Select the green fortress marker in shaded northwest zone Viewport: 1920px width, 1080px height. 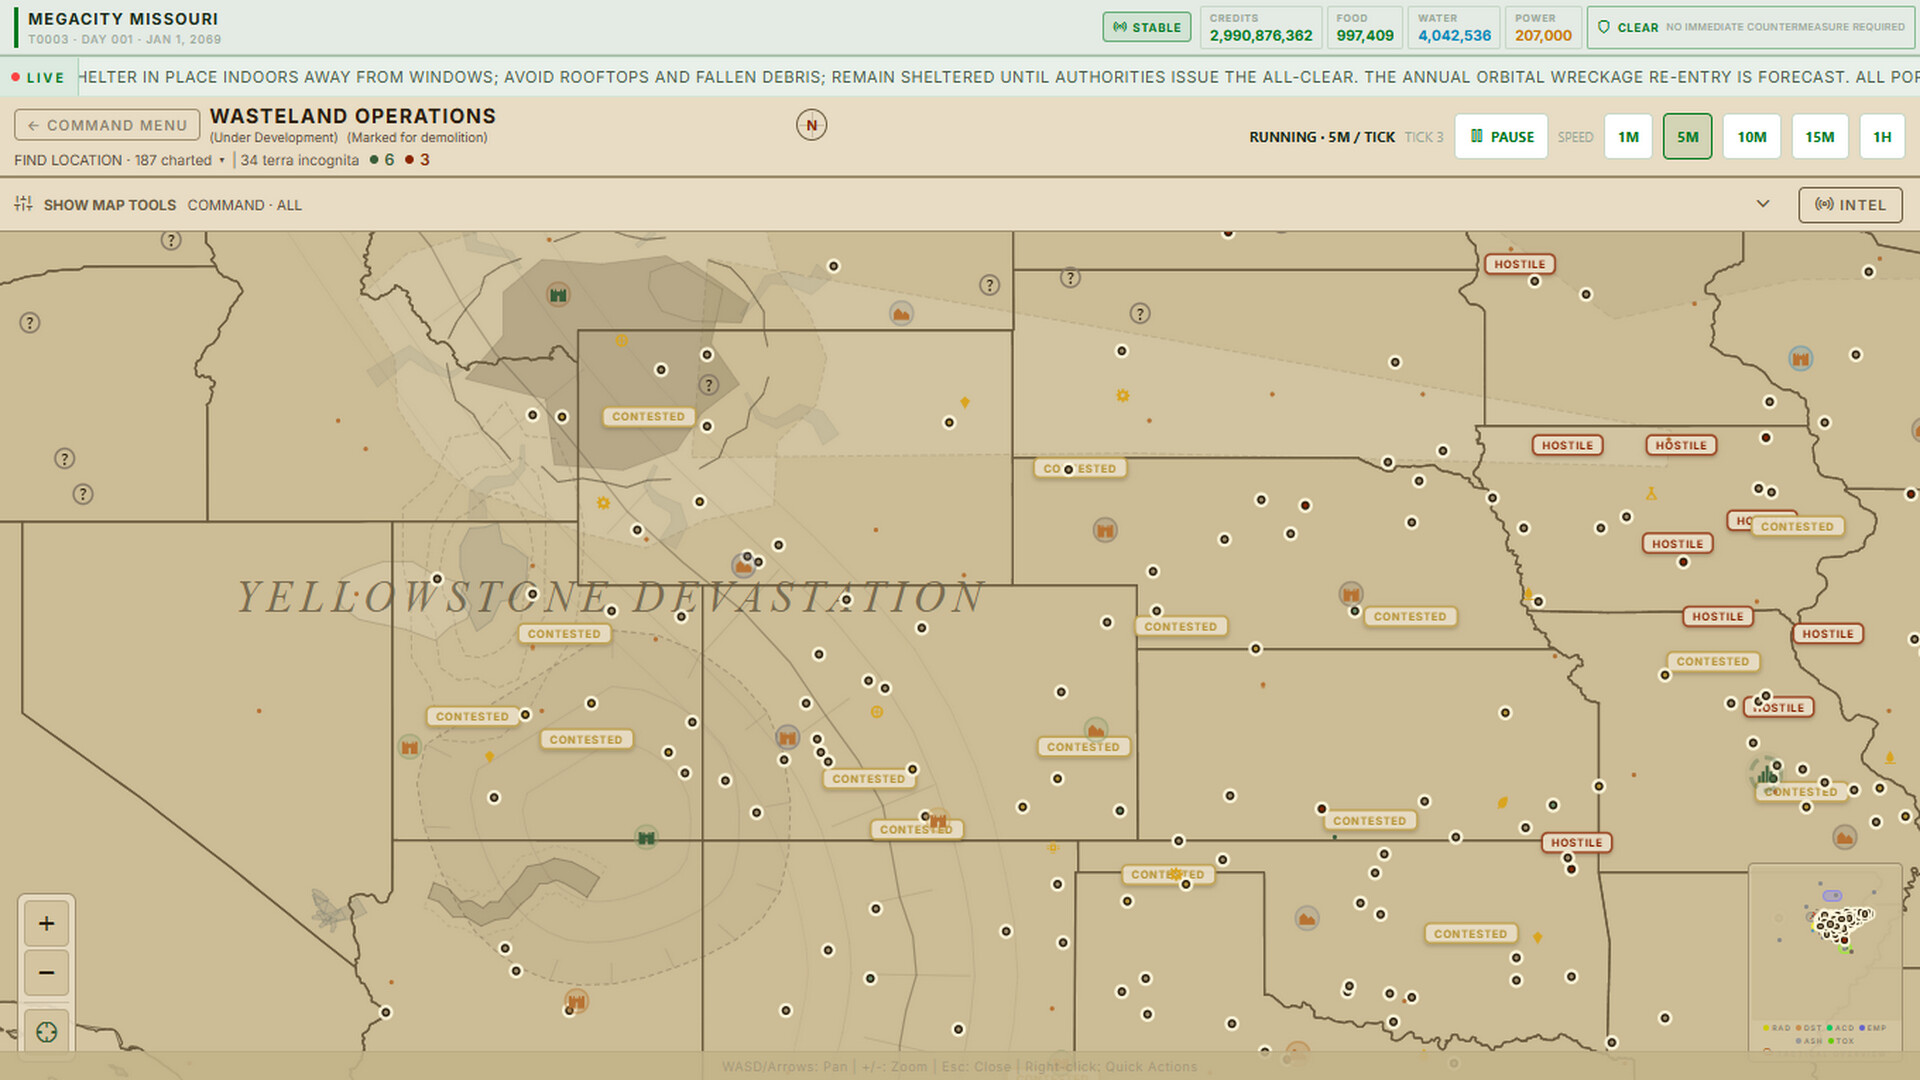point(558,294)
